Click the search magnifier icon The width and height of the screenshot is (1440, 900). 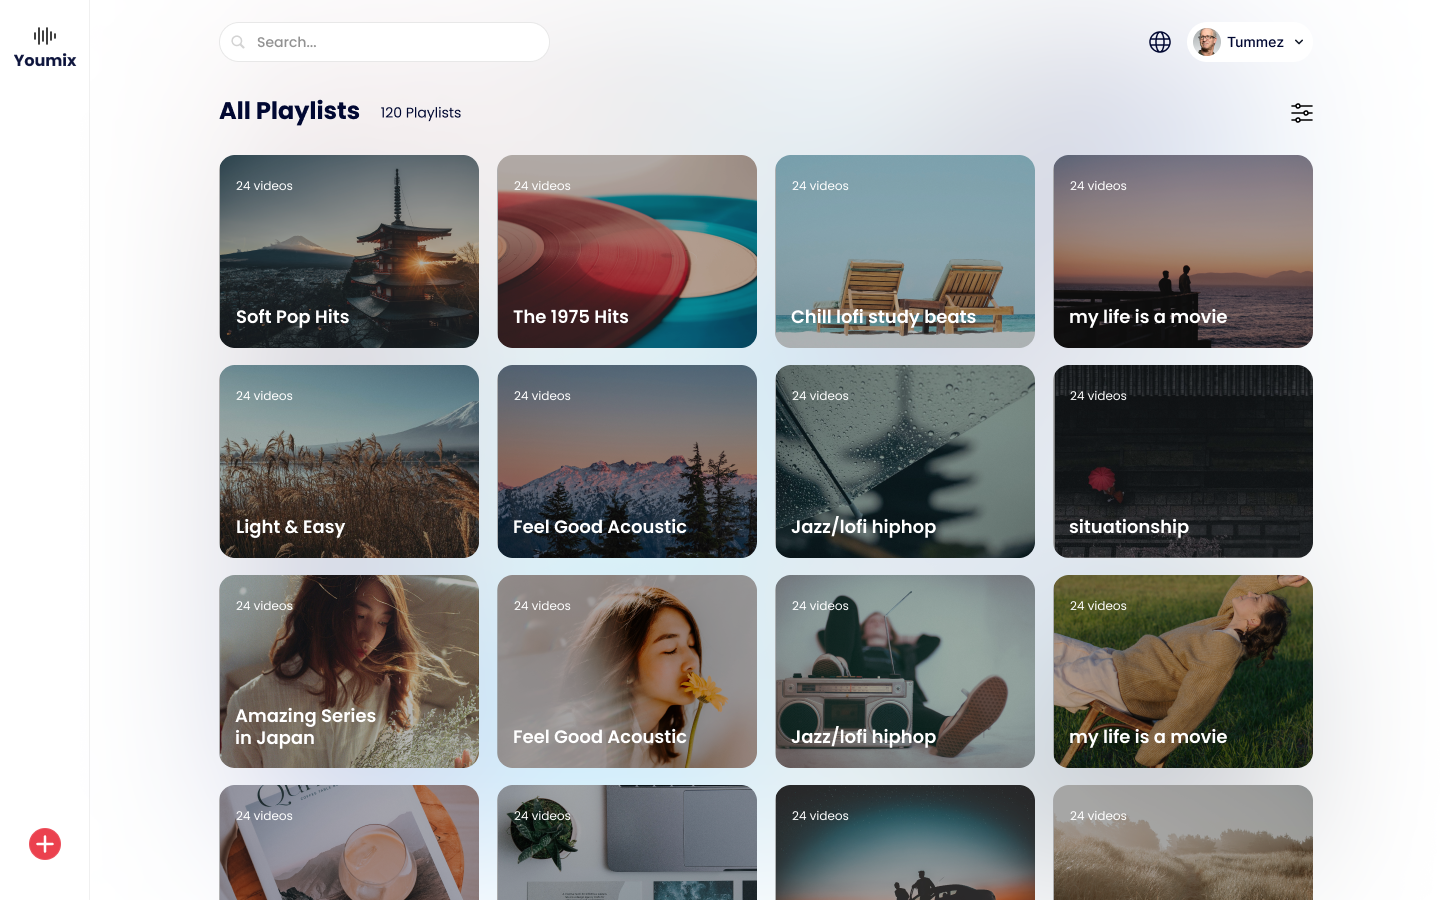point(238,42)
